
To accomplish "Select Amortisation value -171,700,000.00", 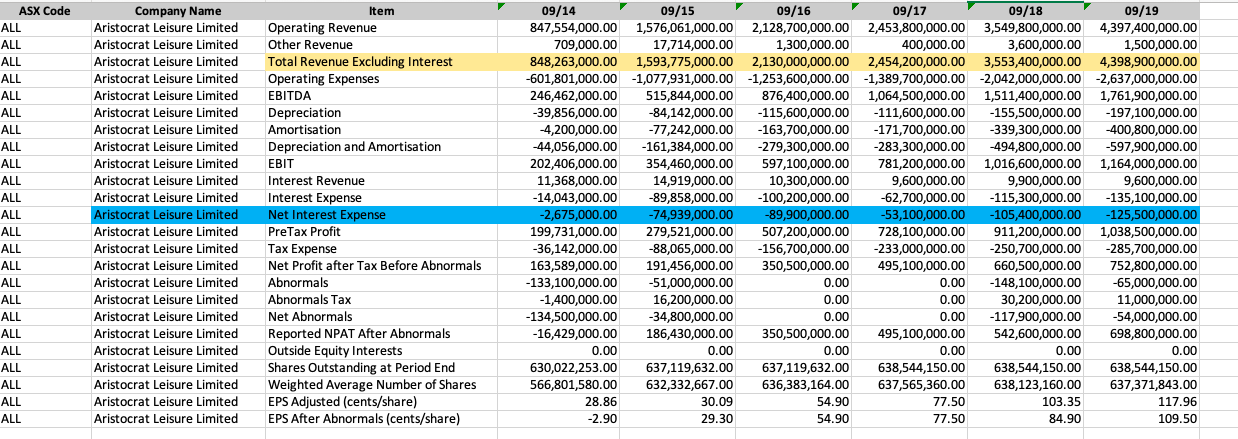I will [x=909, y=130].
